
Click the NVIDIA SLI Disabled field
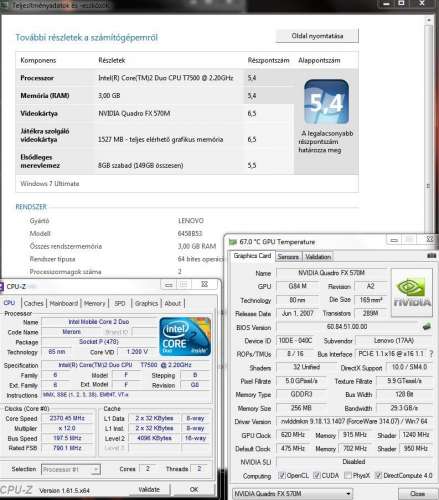pyautogui.click(x=354, y=462)
